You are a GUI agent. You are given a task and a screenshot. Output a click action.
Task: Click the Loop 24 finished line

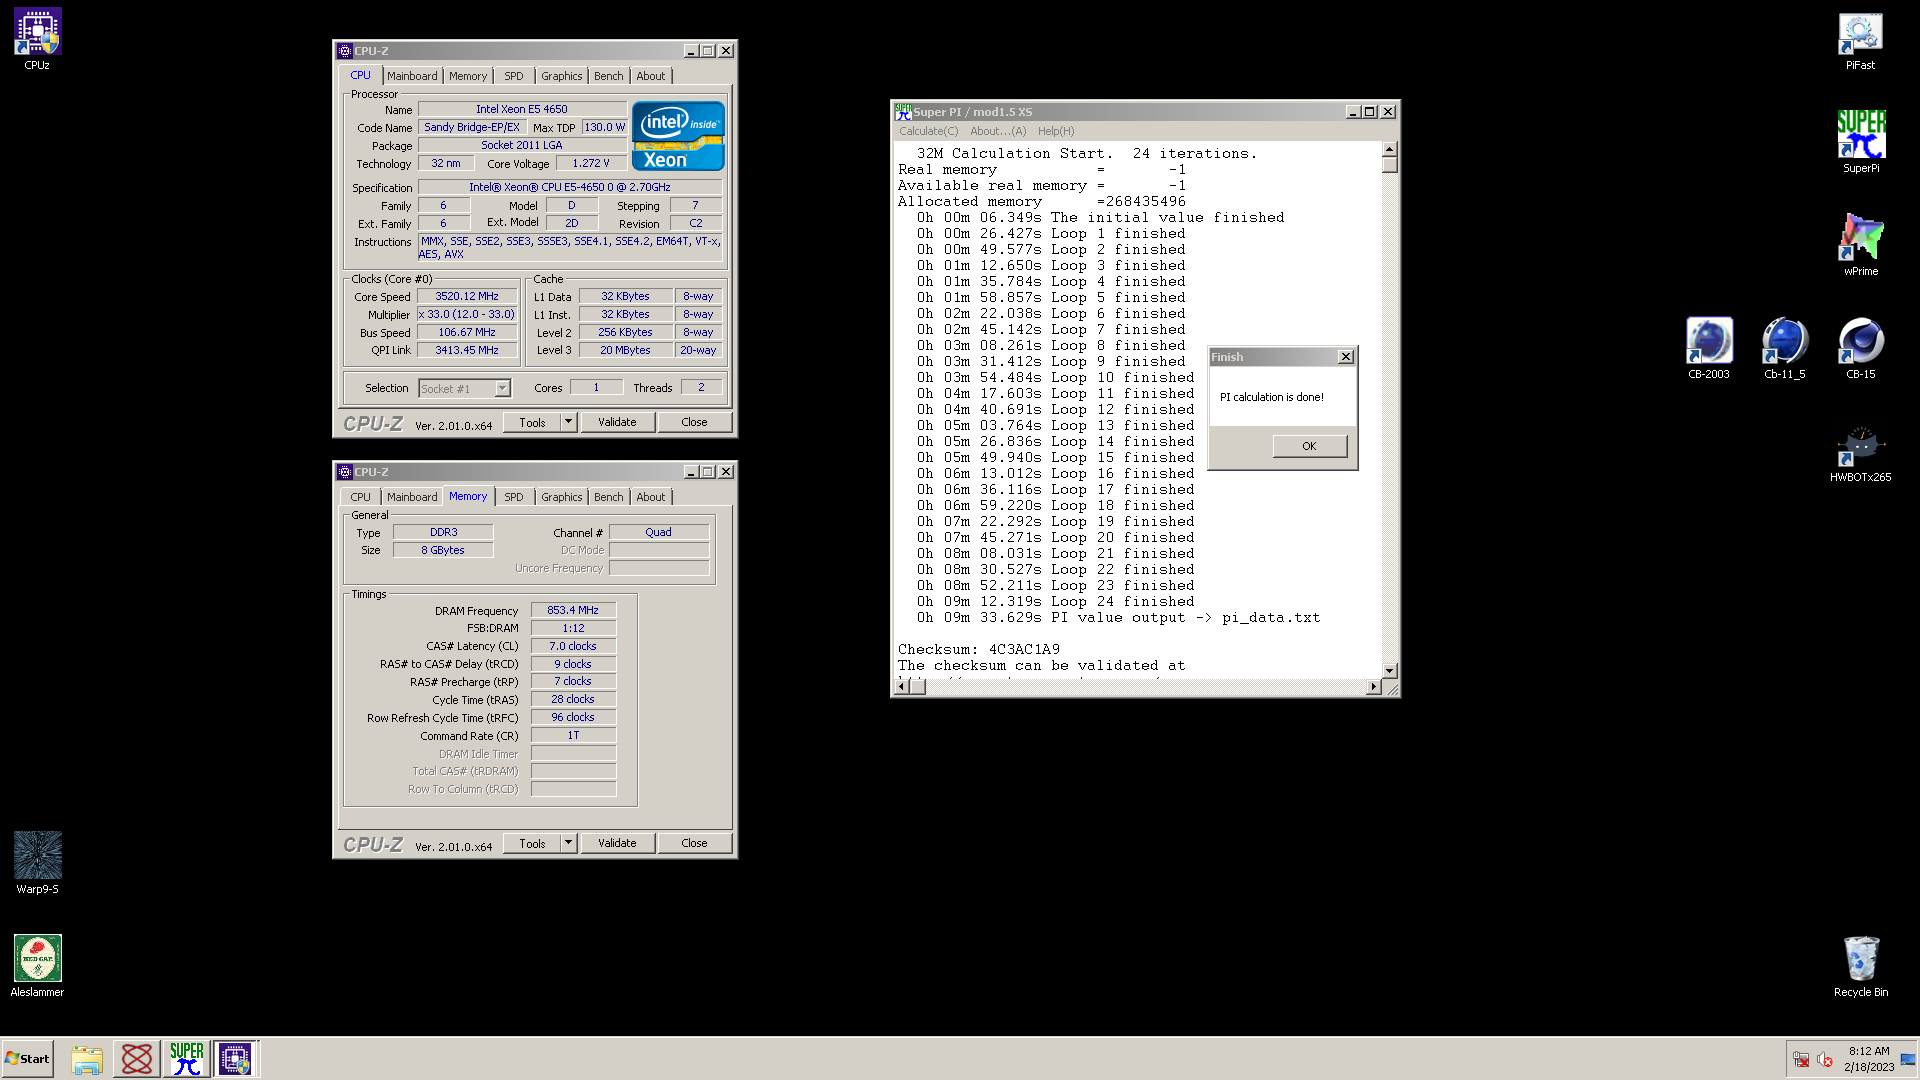(x=1055, y=601)
